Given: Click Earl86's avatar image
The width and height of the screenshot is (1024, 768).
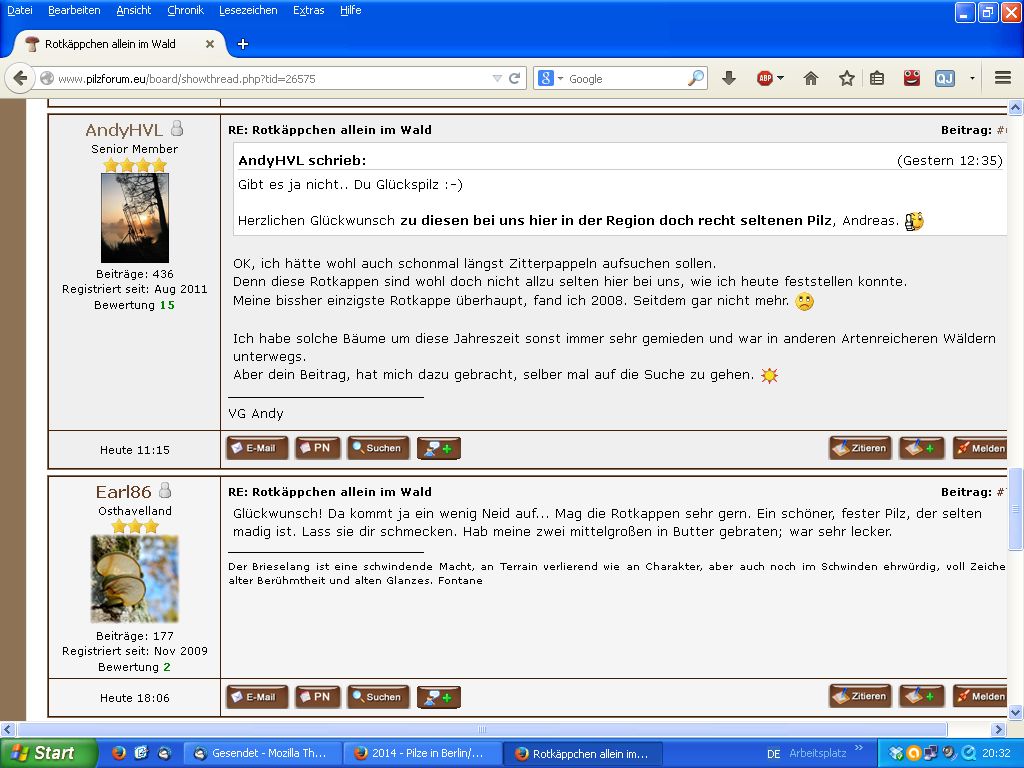Looking at the screenshot, I should [134, 578].
